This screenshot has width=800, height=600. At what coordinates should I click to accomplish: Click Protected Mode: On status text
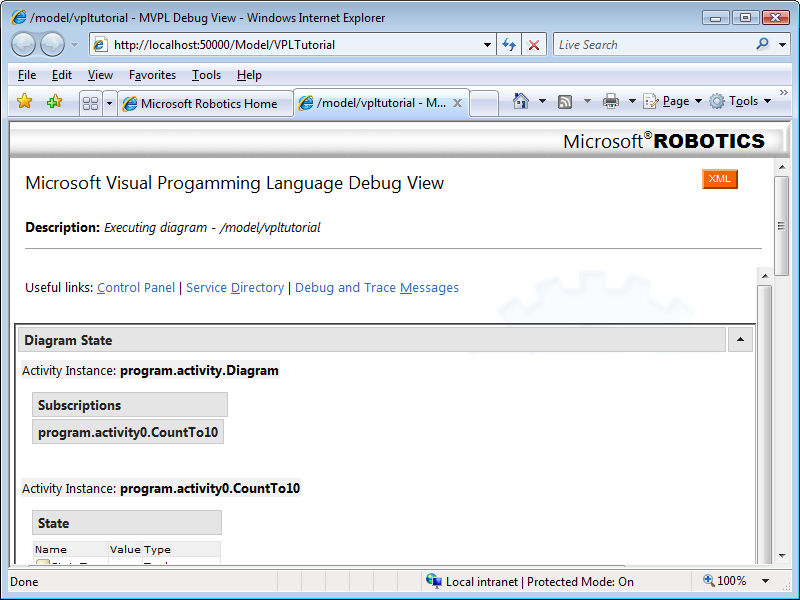(580, 582)
